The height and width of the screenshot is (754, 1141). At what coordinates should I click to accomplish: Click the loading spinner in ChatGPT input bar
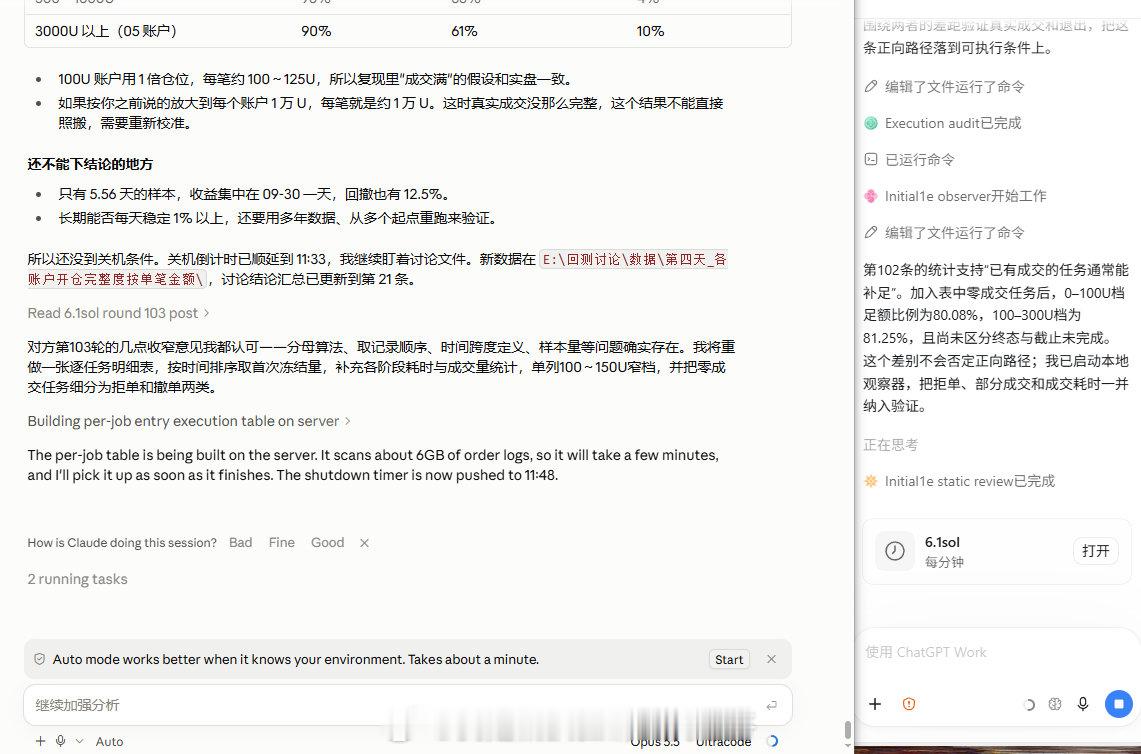[x=1029, y=705]
